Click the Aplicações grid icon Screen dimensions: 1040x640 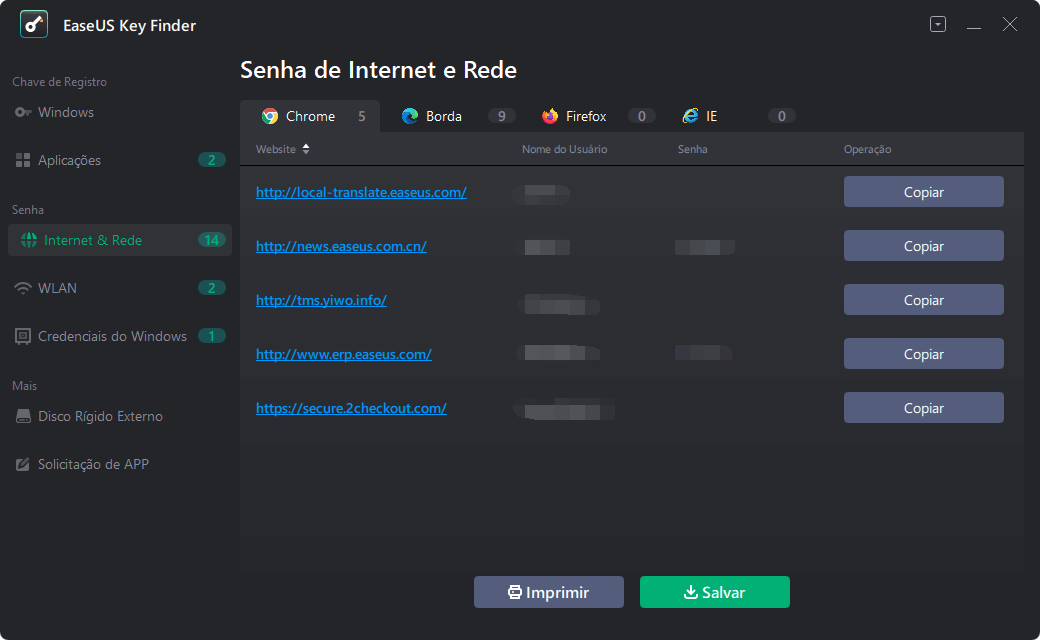(23, 160)
